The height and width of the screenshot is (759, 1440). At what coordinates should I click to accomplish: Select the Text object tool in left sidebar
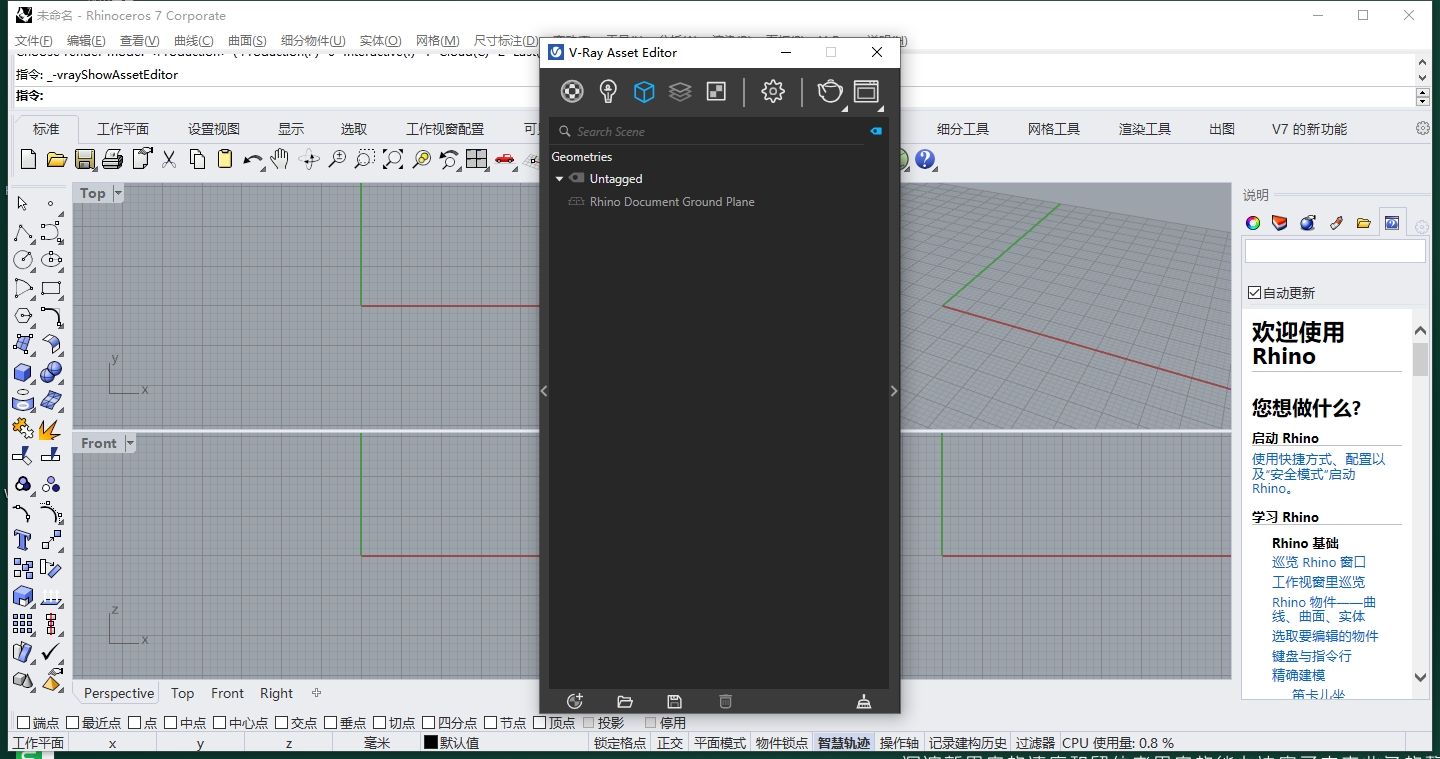click(22, 541)
